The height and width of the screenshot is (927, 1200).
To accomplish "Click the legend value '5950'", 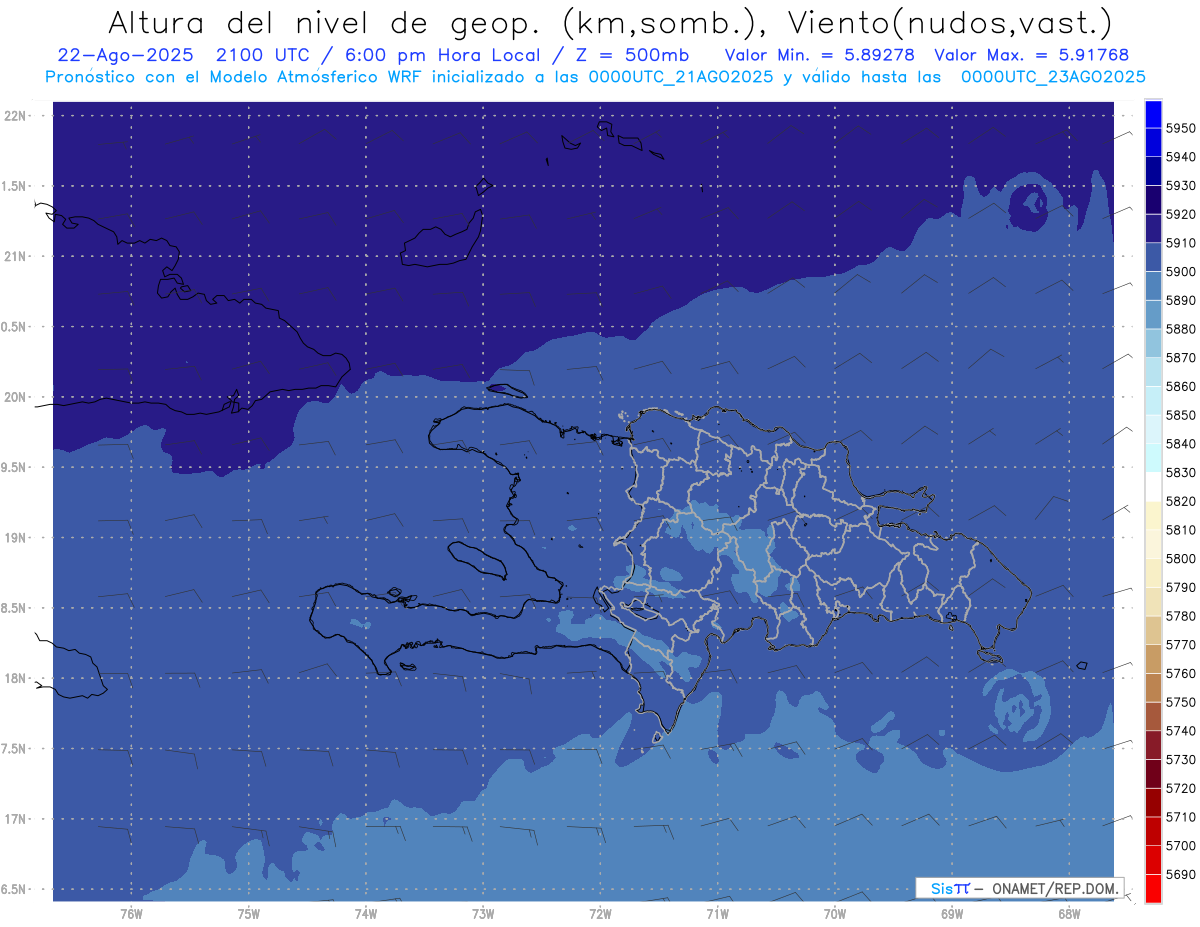I will 1181,128.
